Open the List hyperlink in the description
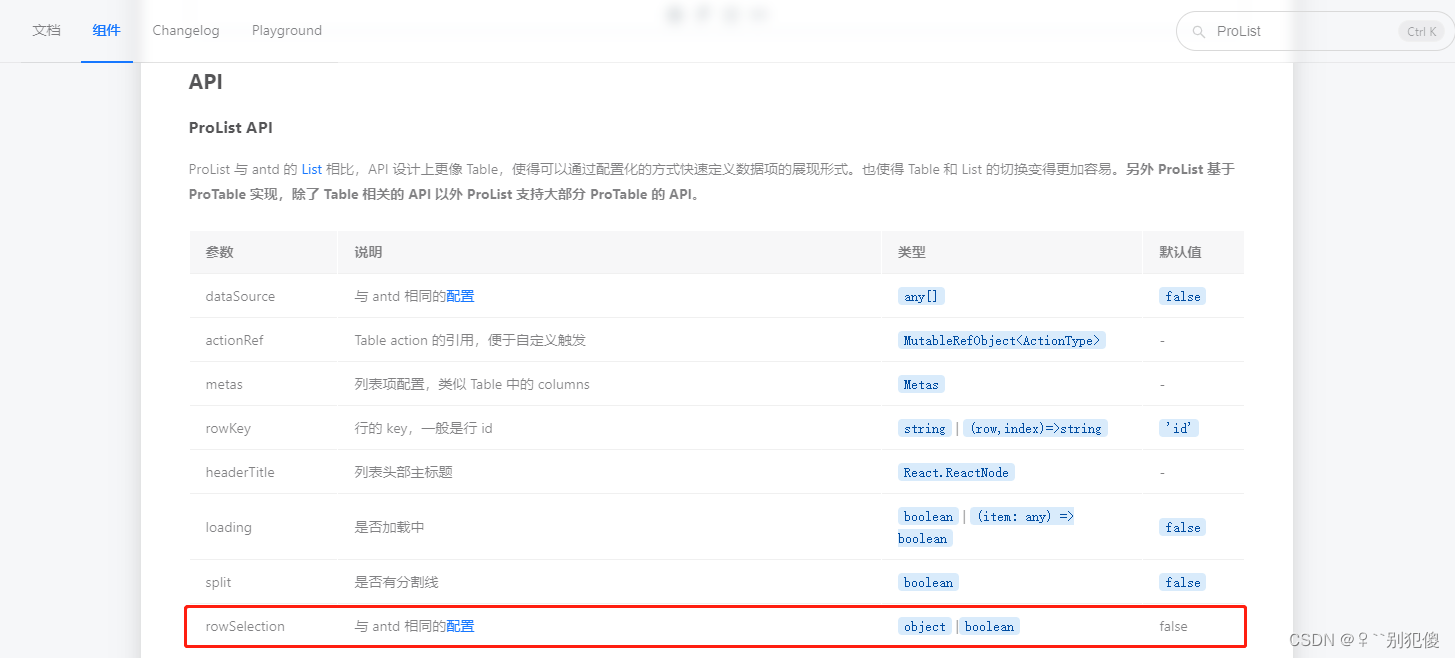 [311, 168]
